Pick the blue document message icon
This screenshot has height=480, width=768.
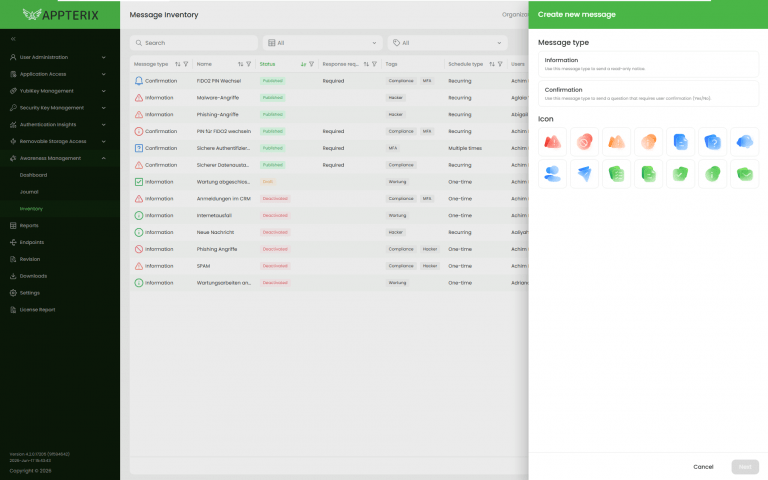click(x=680, y=142)
